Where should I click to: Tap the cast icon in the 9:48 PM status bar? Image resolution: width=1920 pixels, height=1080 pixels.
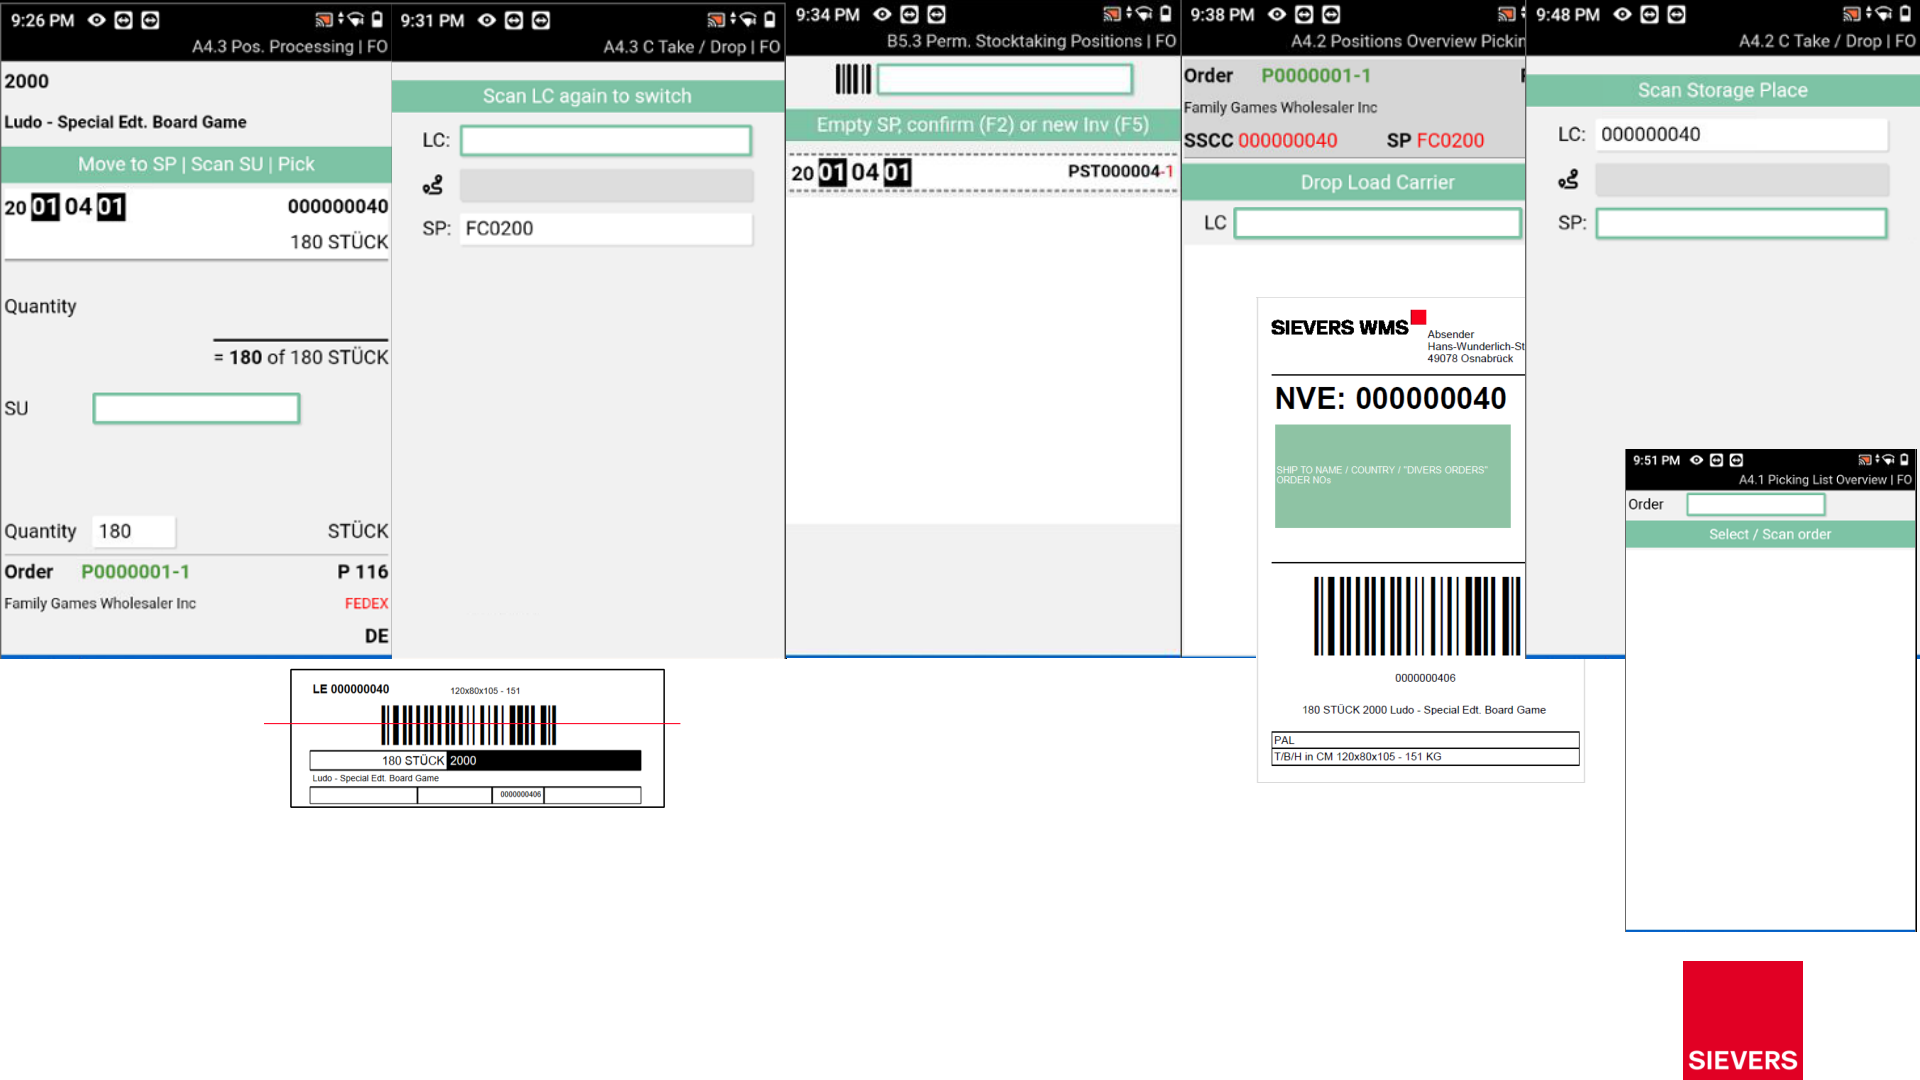pos(1851,15)
